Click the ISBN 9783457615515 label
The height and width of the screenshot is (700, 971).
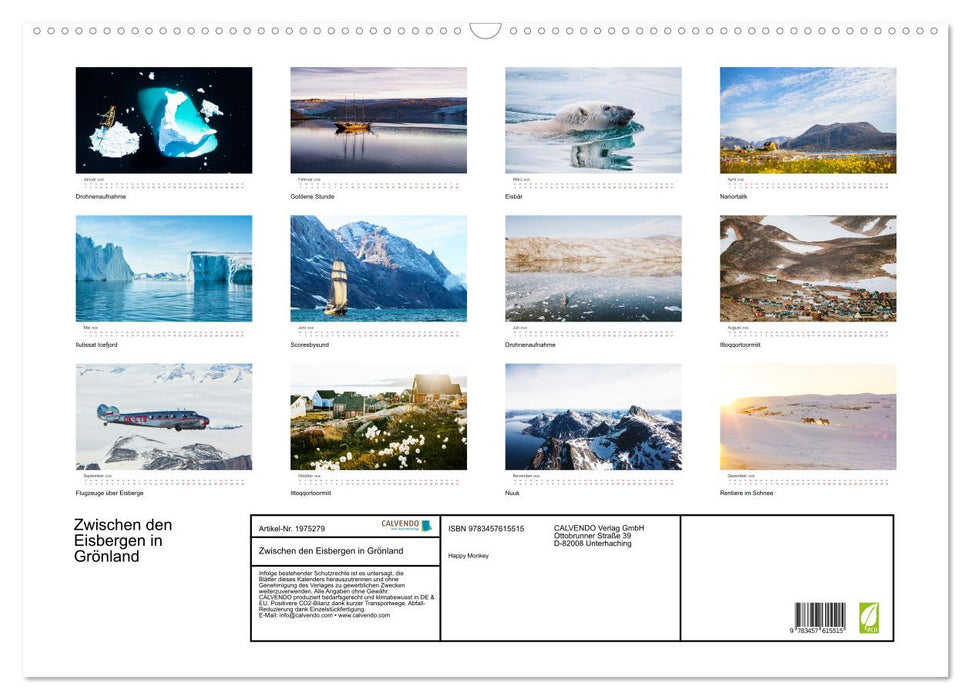pyautogui.click(x=487, y=528)
